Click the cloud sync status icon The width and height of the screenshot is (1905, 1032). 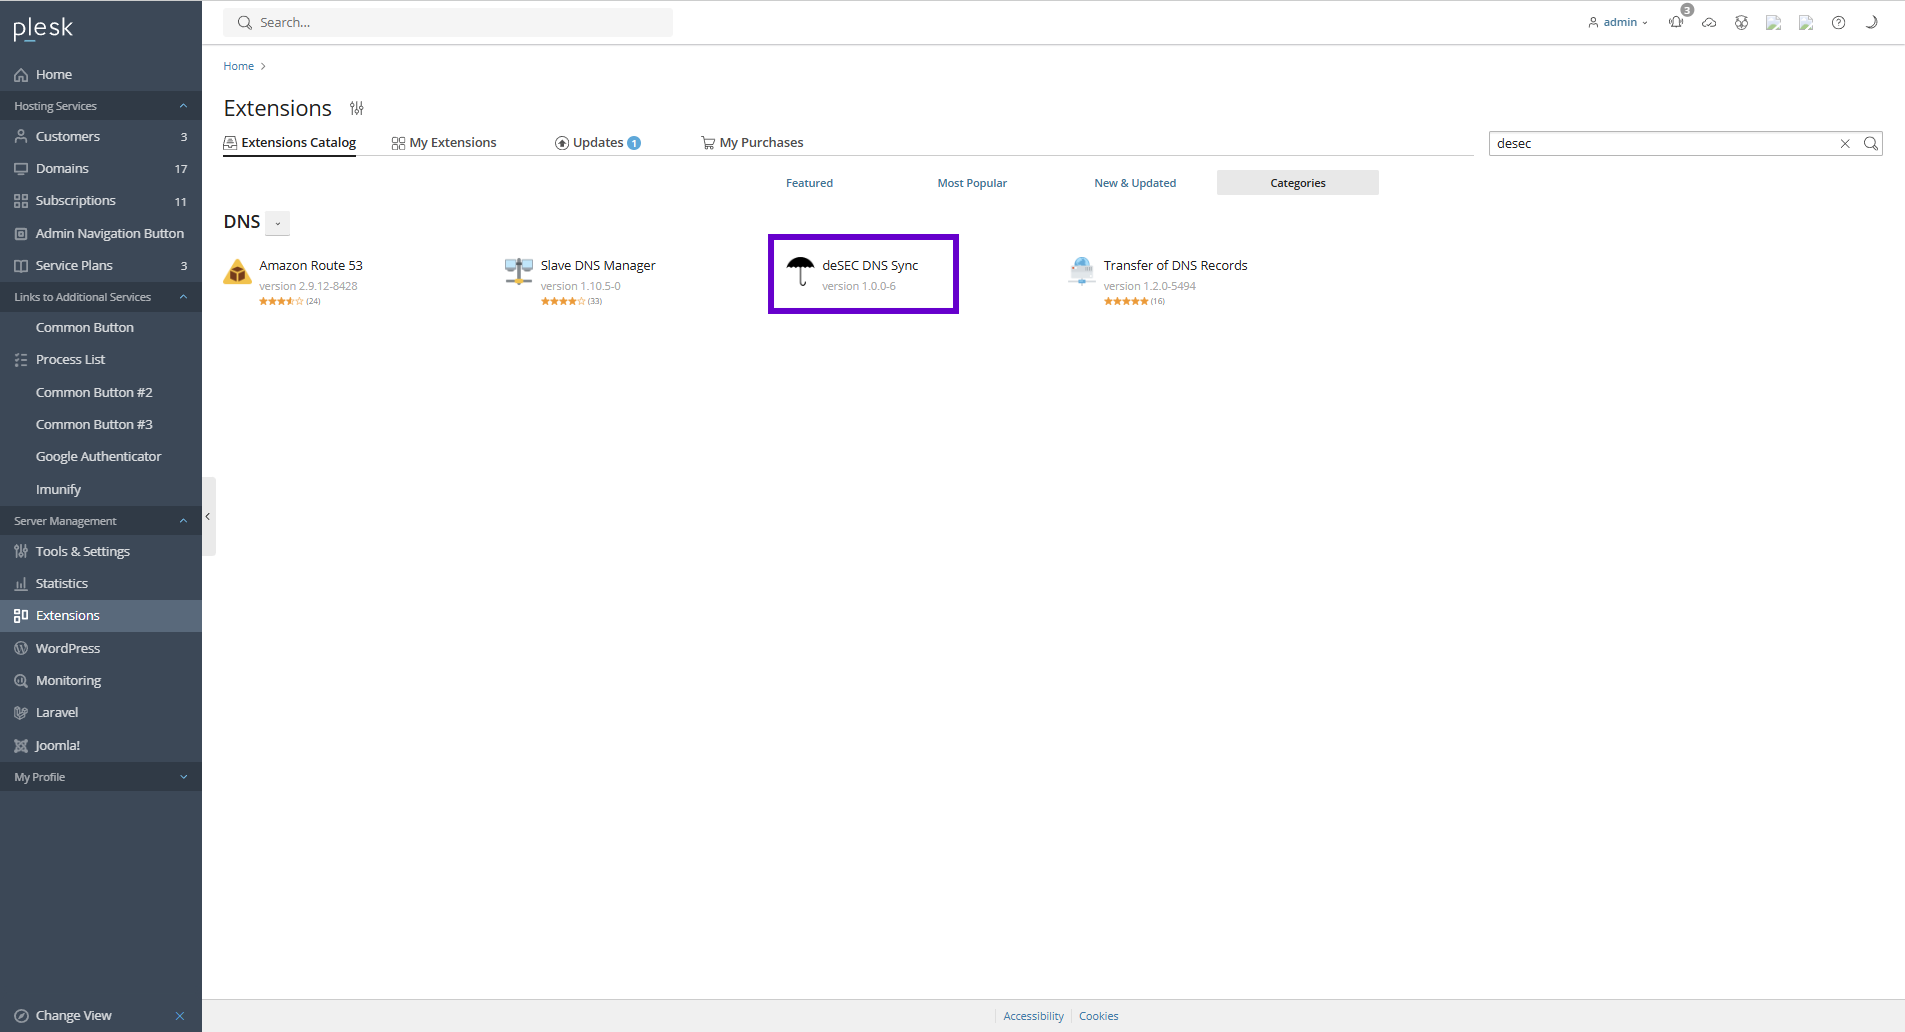click(1709, 22)
